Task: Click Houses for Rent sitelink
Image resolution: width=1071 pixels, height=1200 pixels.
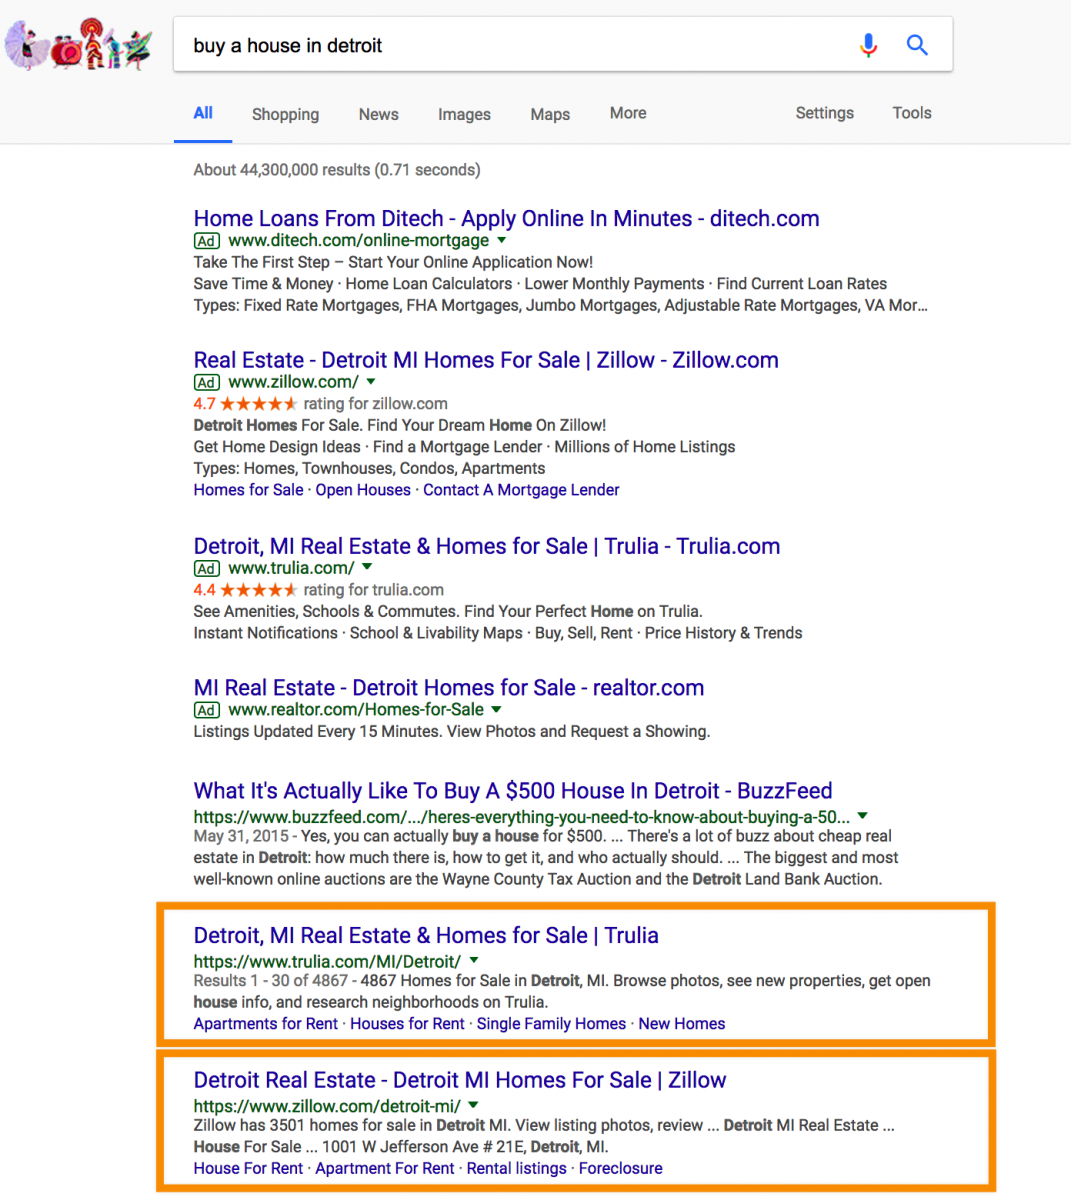Action: [x=407, y=1024]
